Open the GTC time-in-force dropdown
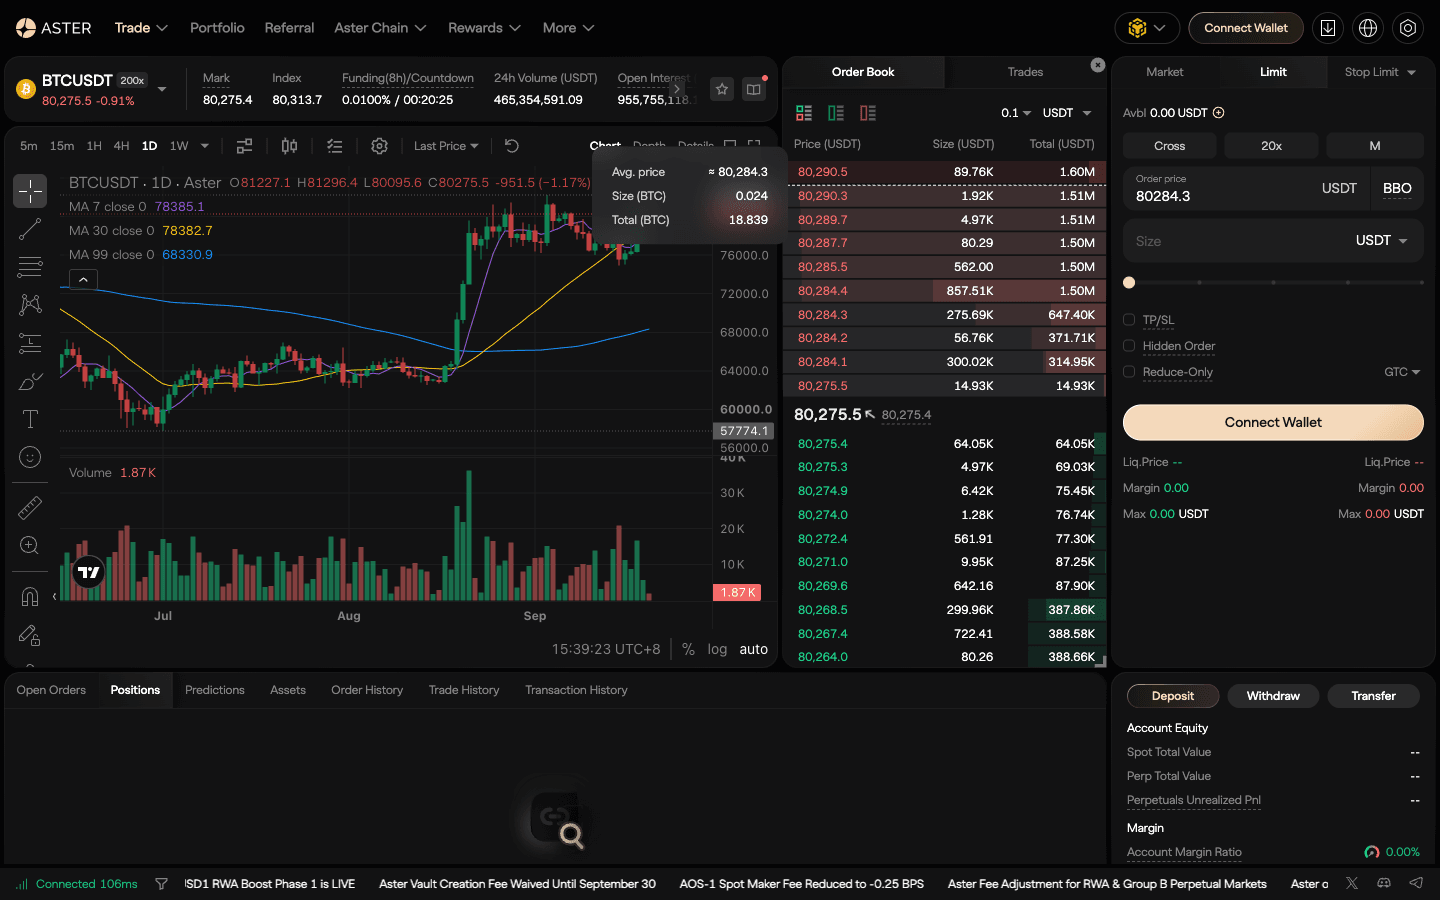This screenshot has width=1440, height=900. (1402, 372)
